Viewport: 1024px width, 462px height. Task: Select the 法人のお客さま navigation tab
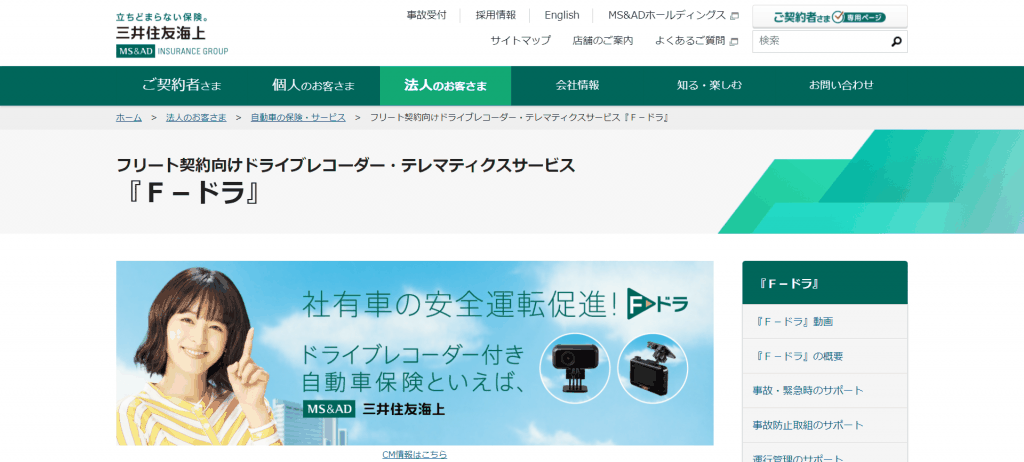445,85
